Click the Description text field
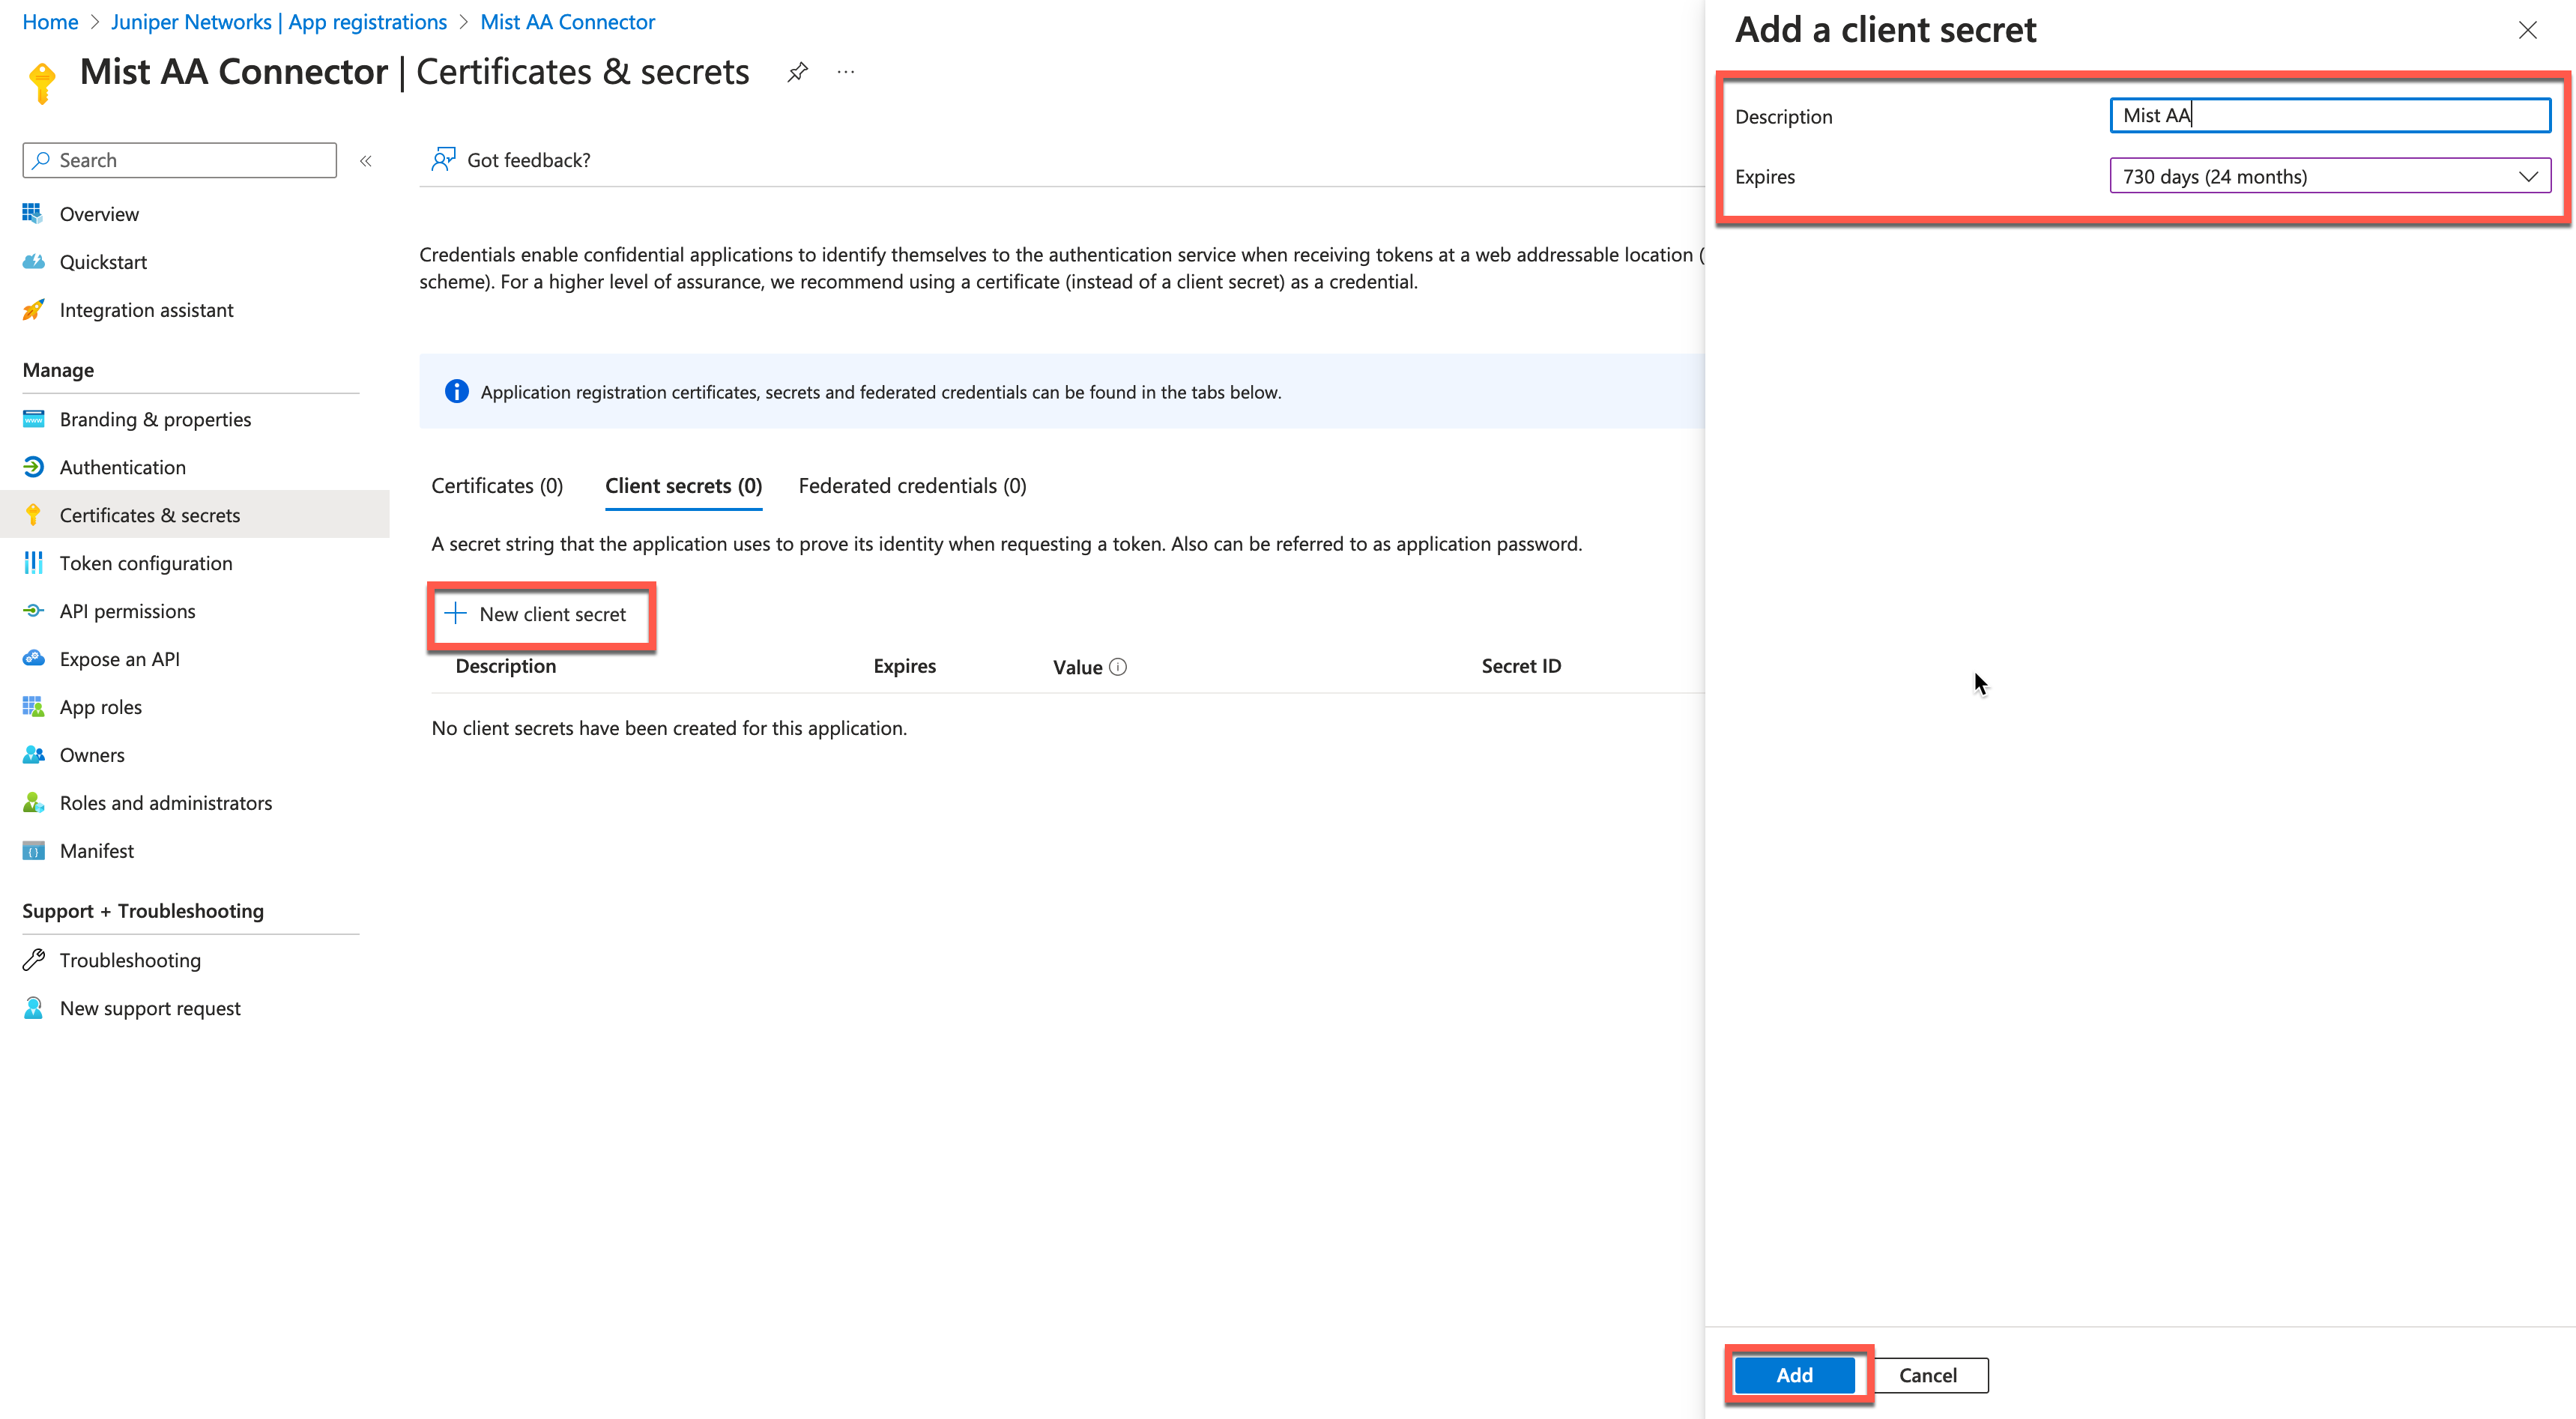This screenshot has width=2576, height=1419. tap(2329, 116)
